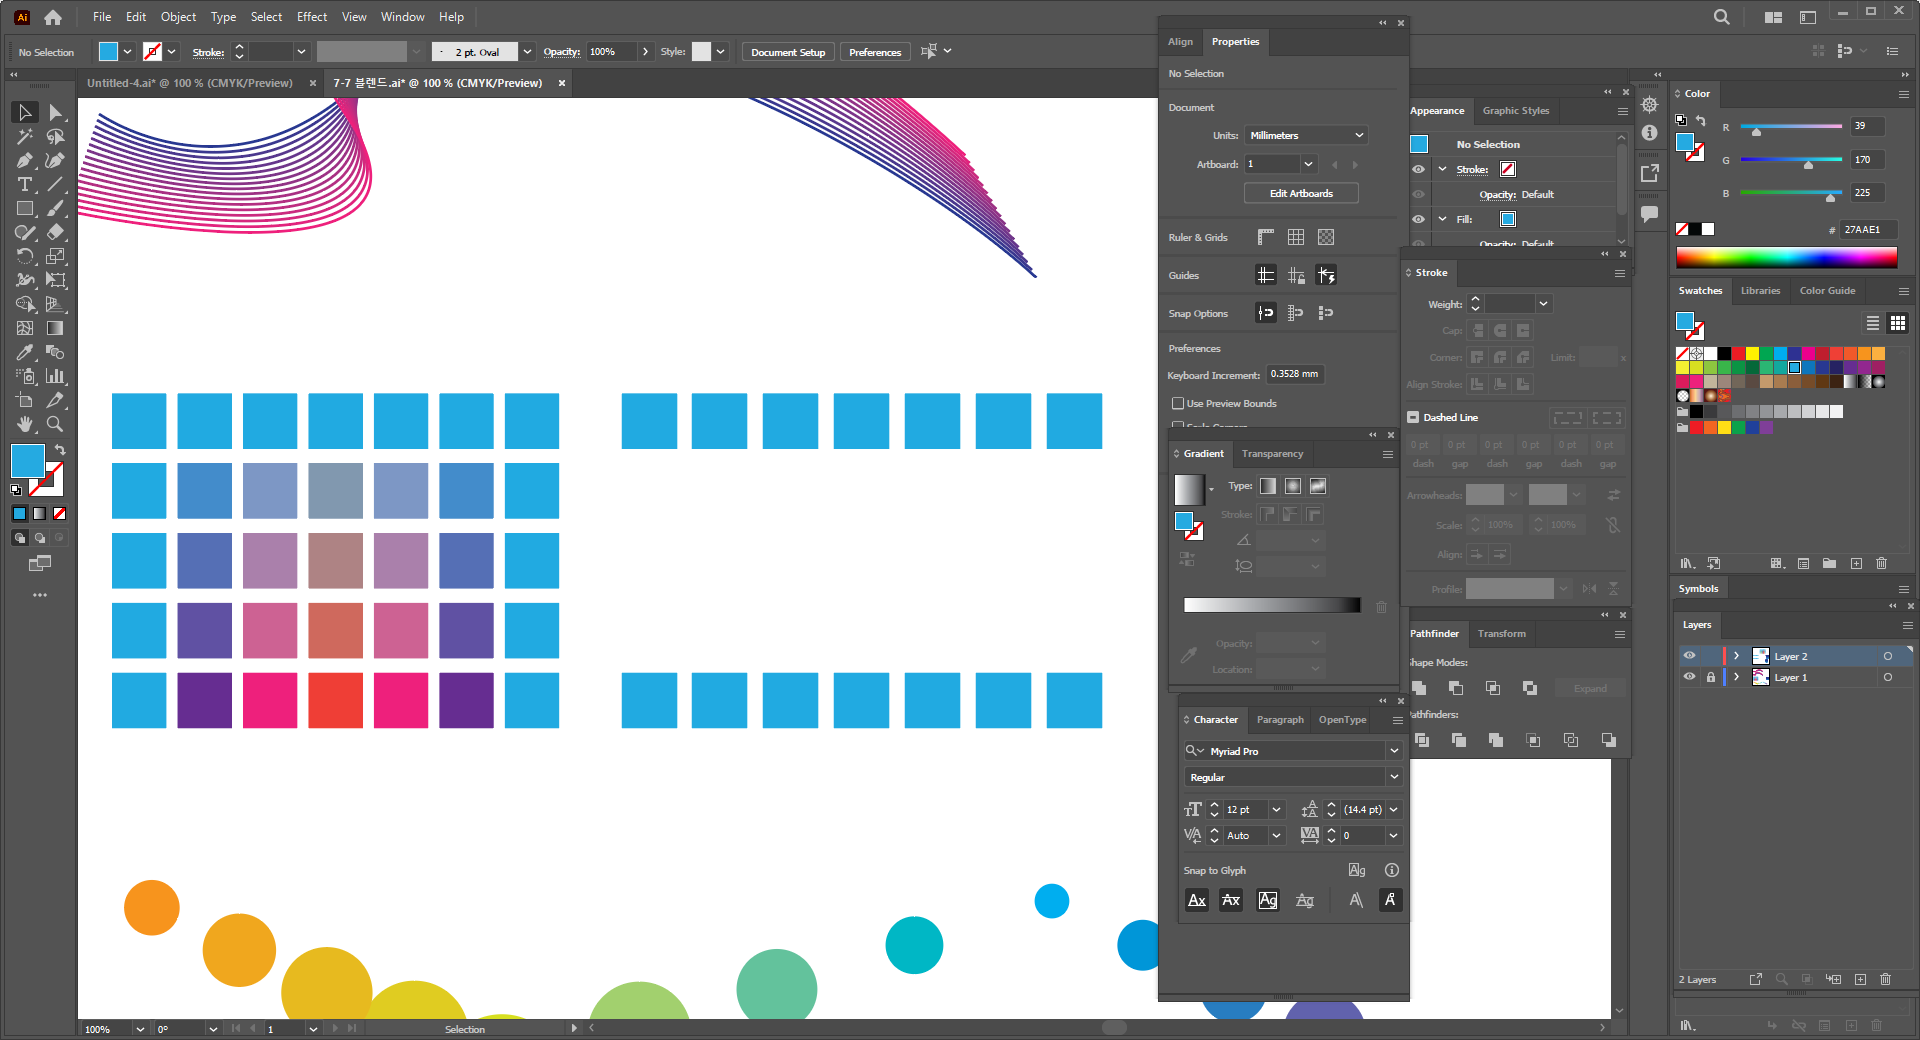Viewport: 1920px width, 1040px height.
Task: Swap fill and stroke colors
Action: click(60, 450)
